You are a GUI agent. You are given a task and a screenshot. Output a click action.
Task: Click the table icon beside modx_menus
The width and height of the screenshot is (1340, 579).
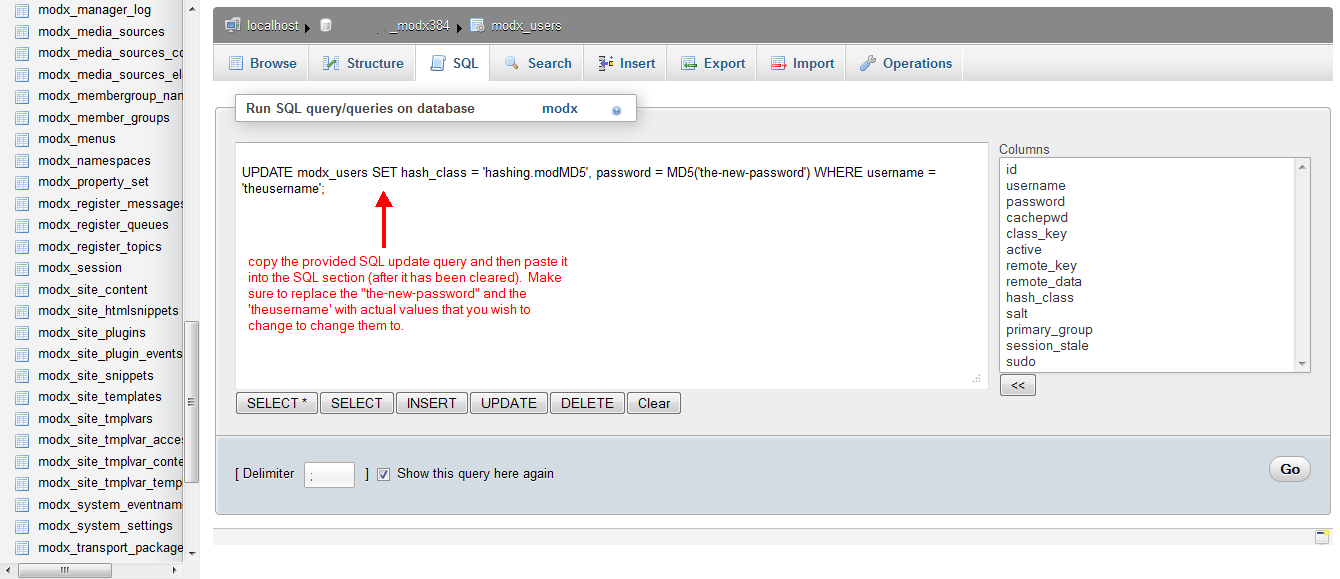[22, 139]
